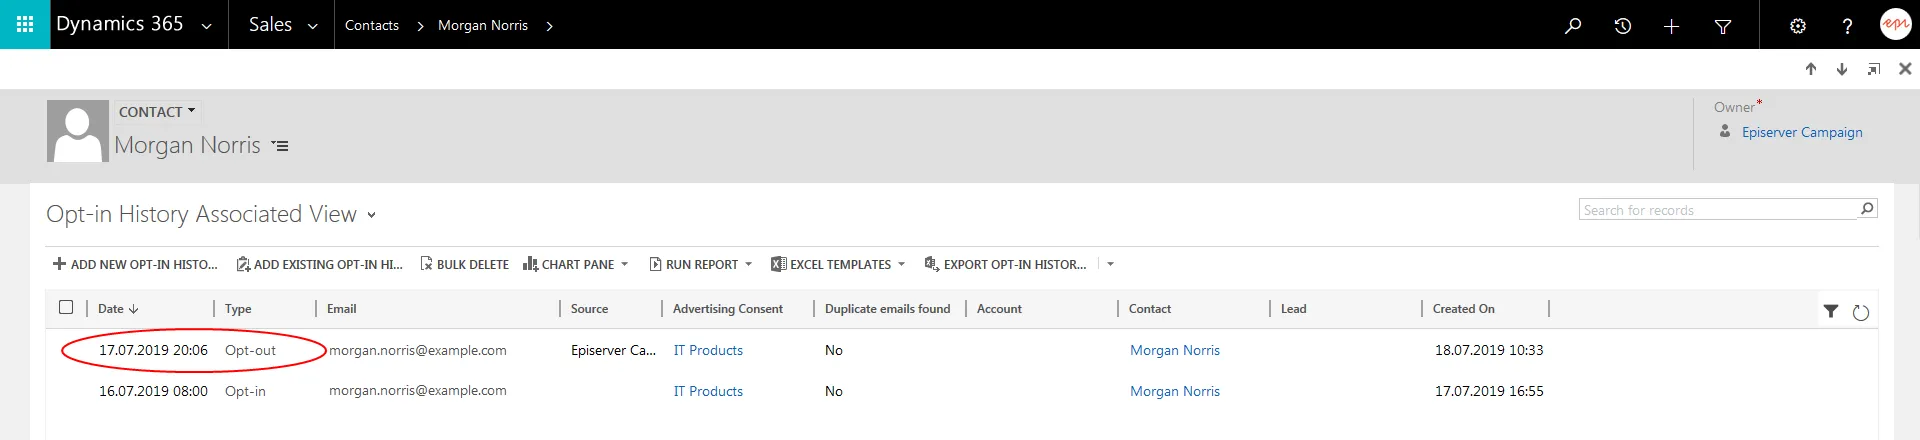Click the contact photo placeholder
Image resolution: width=1920 pixels, height=440 pixels.
[x=78, y=131]
